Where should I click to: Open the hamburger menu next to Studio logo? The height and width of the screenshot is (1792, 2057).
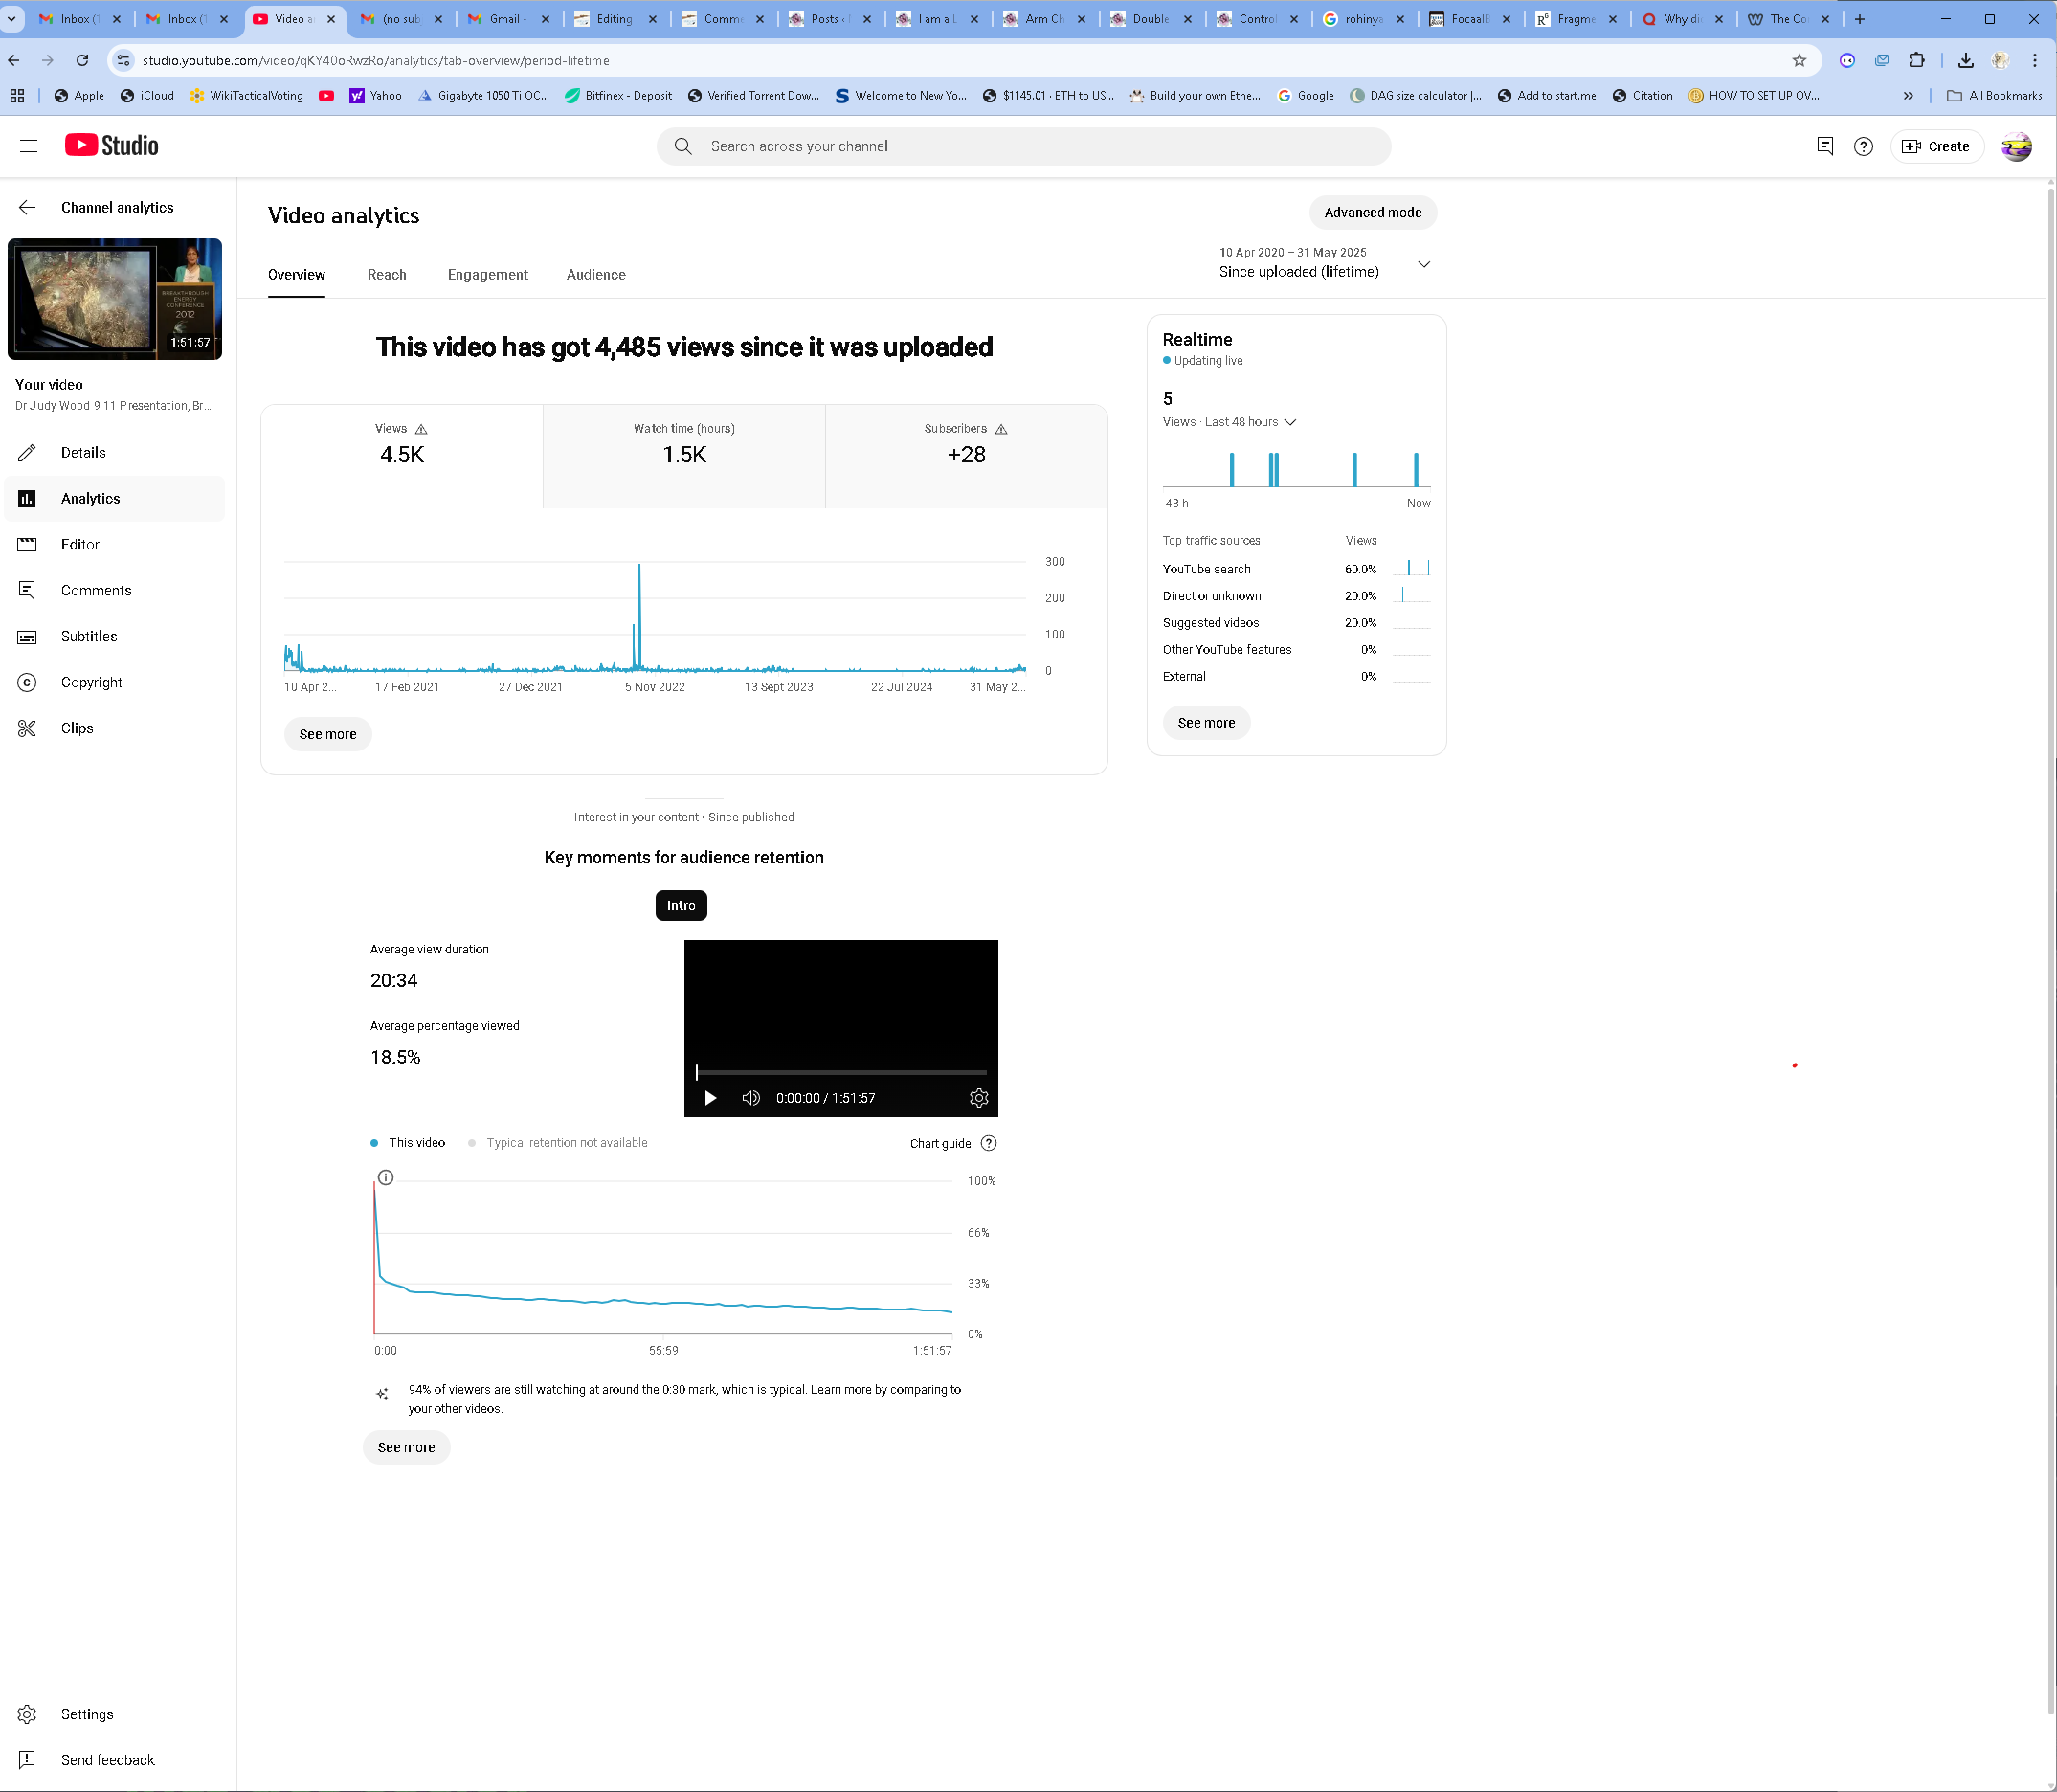click(28, 146)
